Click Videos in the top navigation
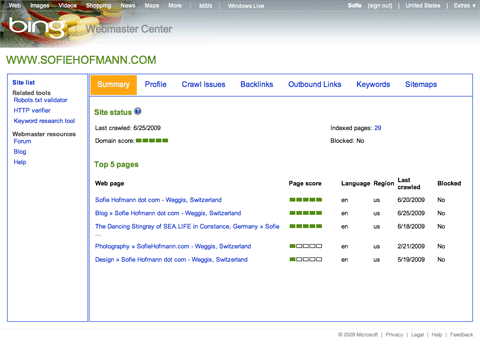Viewport: 480px width, 360px height. (x=68, y=6)
